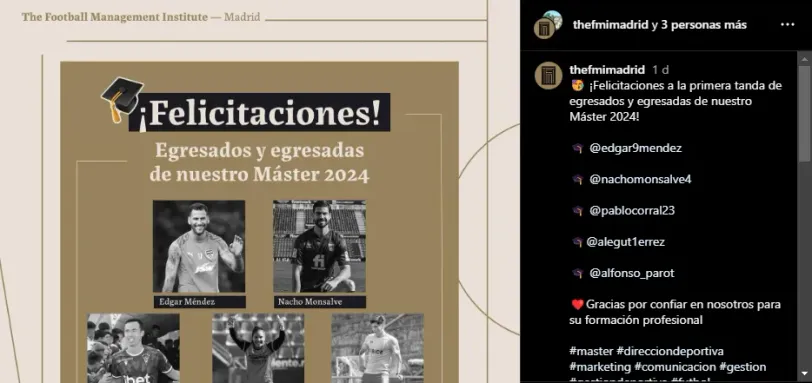
Task: Click thefmimadrid username above the caption
Action: tap(607, 69)
